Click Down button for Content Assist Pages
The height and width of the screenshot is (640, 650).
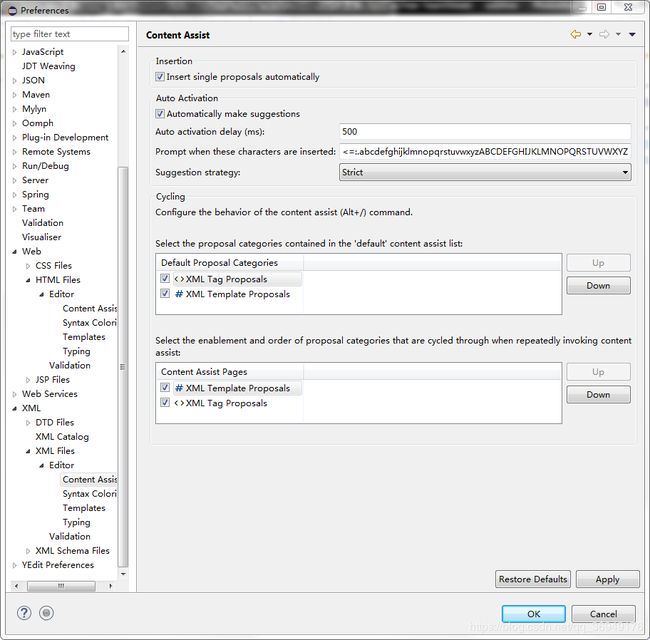pos(598,395)
